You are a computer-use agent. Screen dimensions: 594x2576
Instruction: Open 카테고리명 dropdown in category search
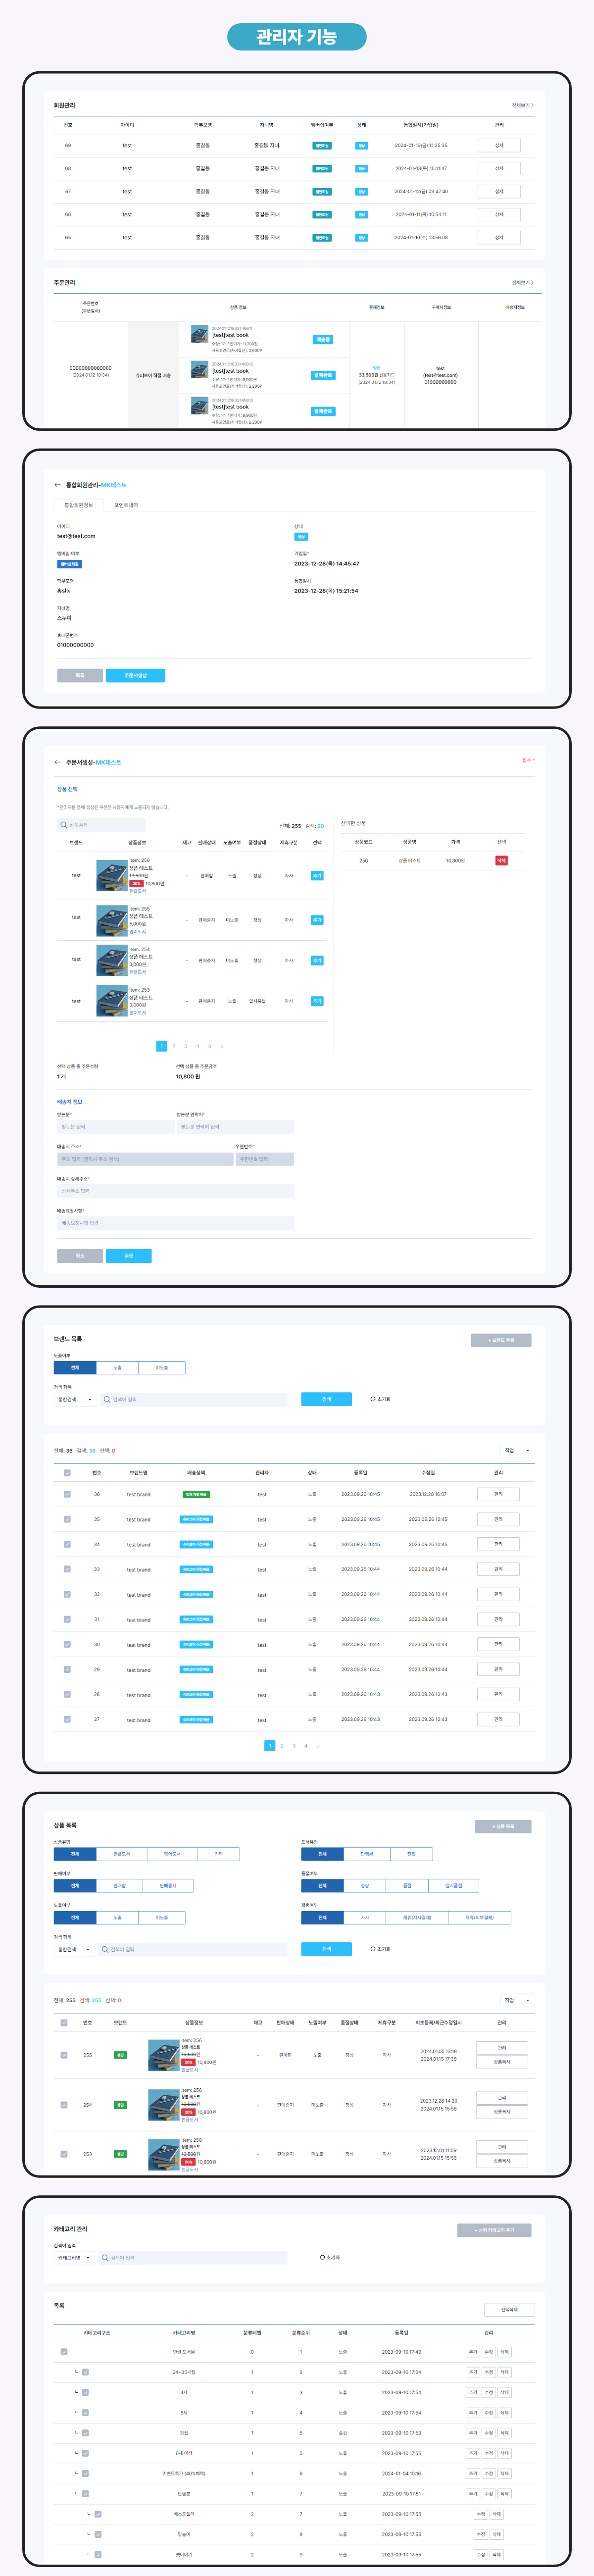(x=75, y=2257)
